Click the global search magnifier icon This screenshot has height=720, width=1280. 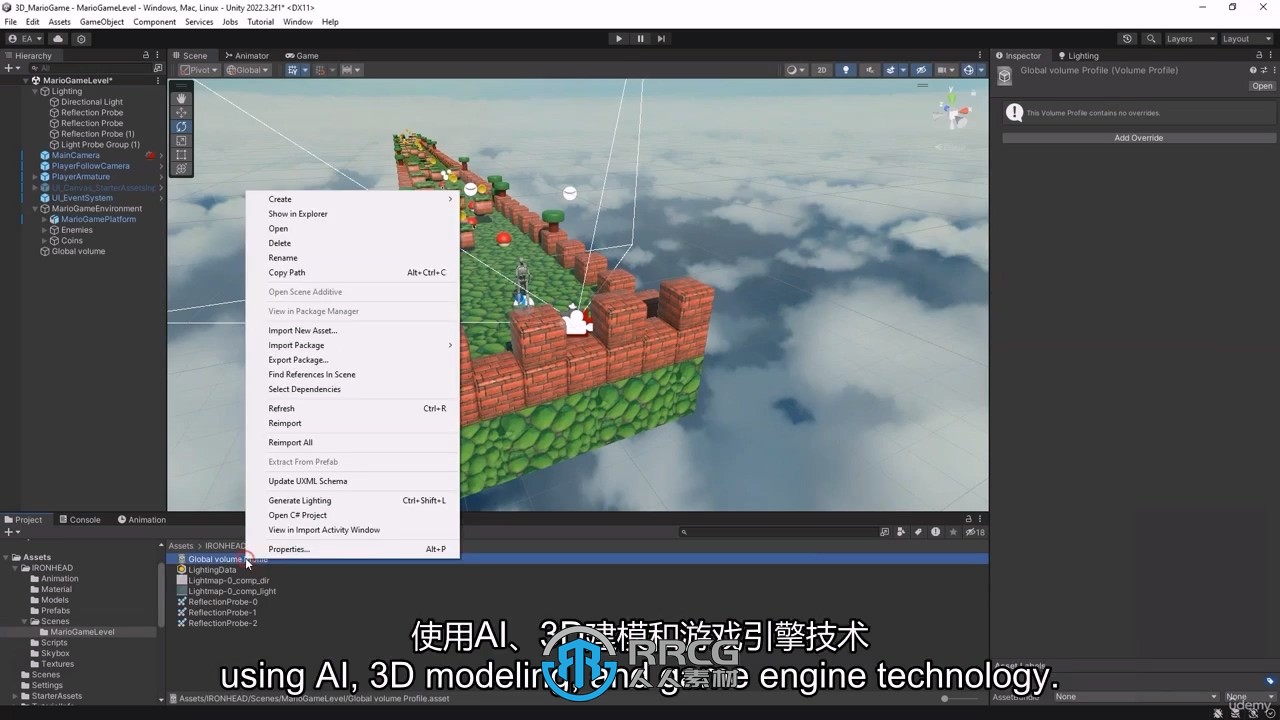tap(1149, 39)
